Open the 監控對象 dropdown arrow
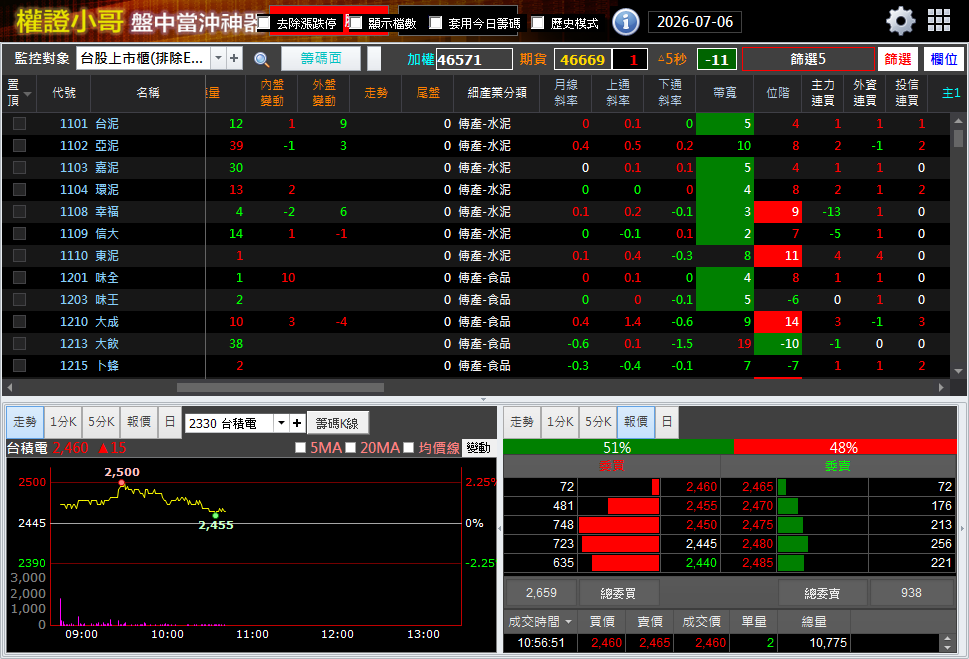 pyautogui.click(x=218, y=59)
